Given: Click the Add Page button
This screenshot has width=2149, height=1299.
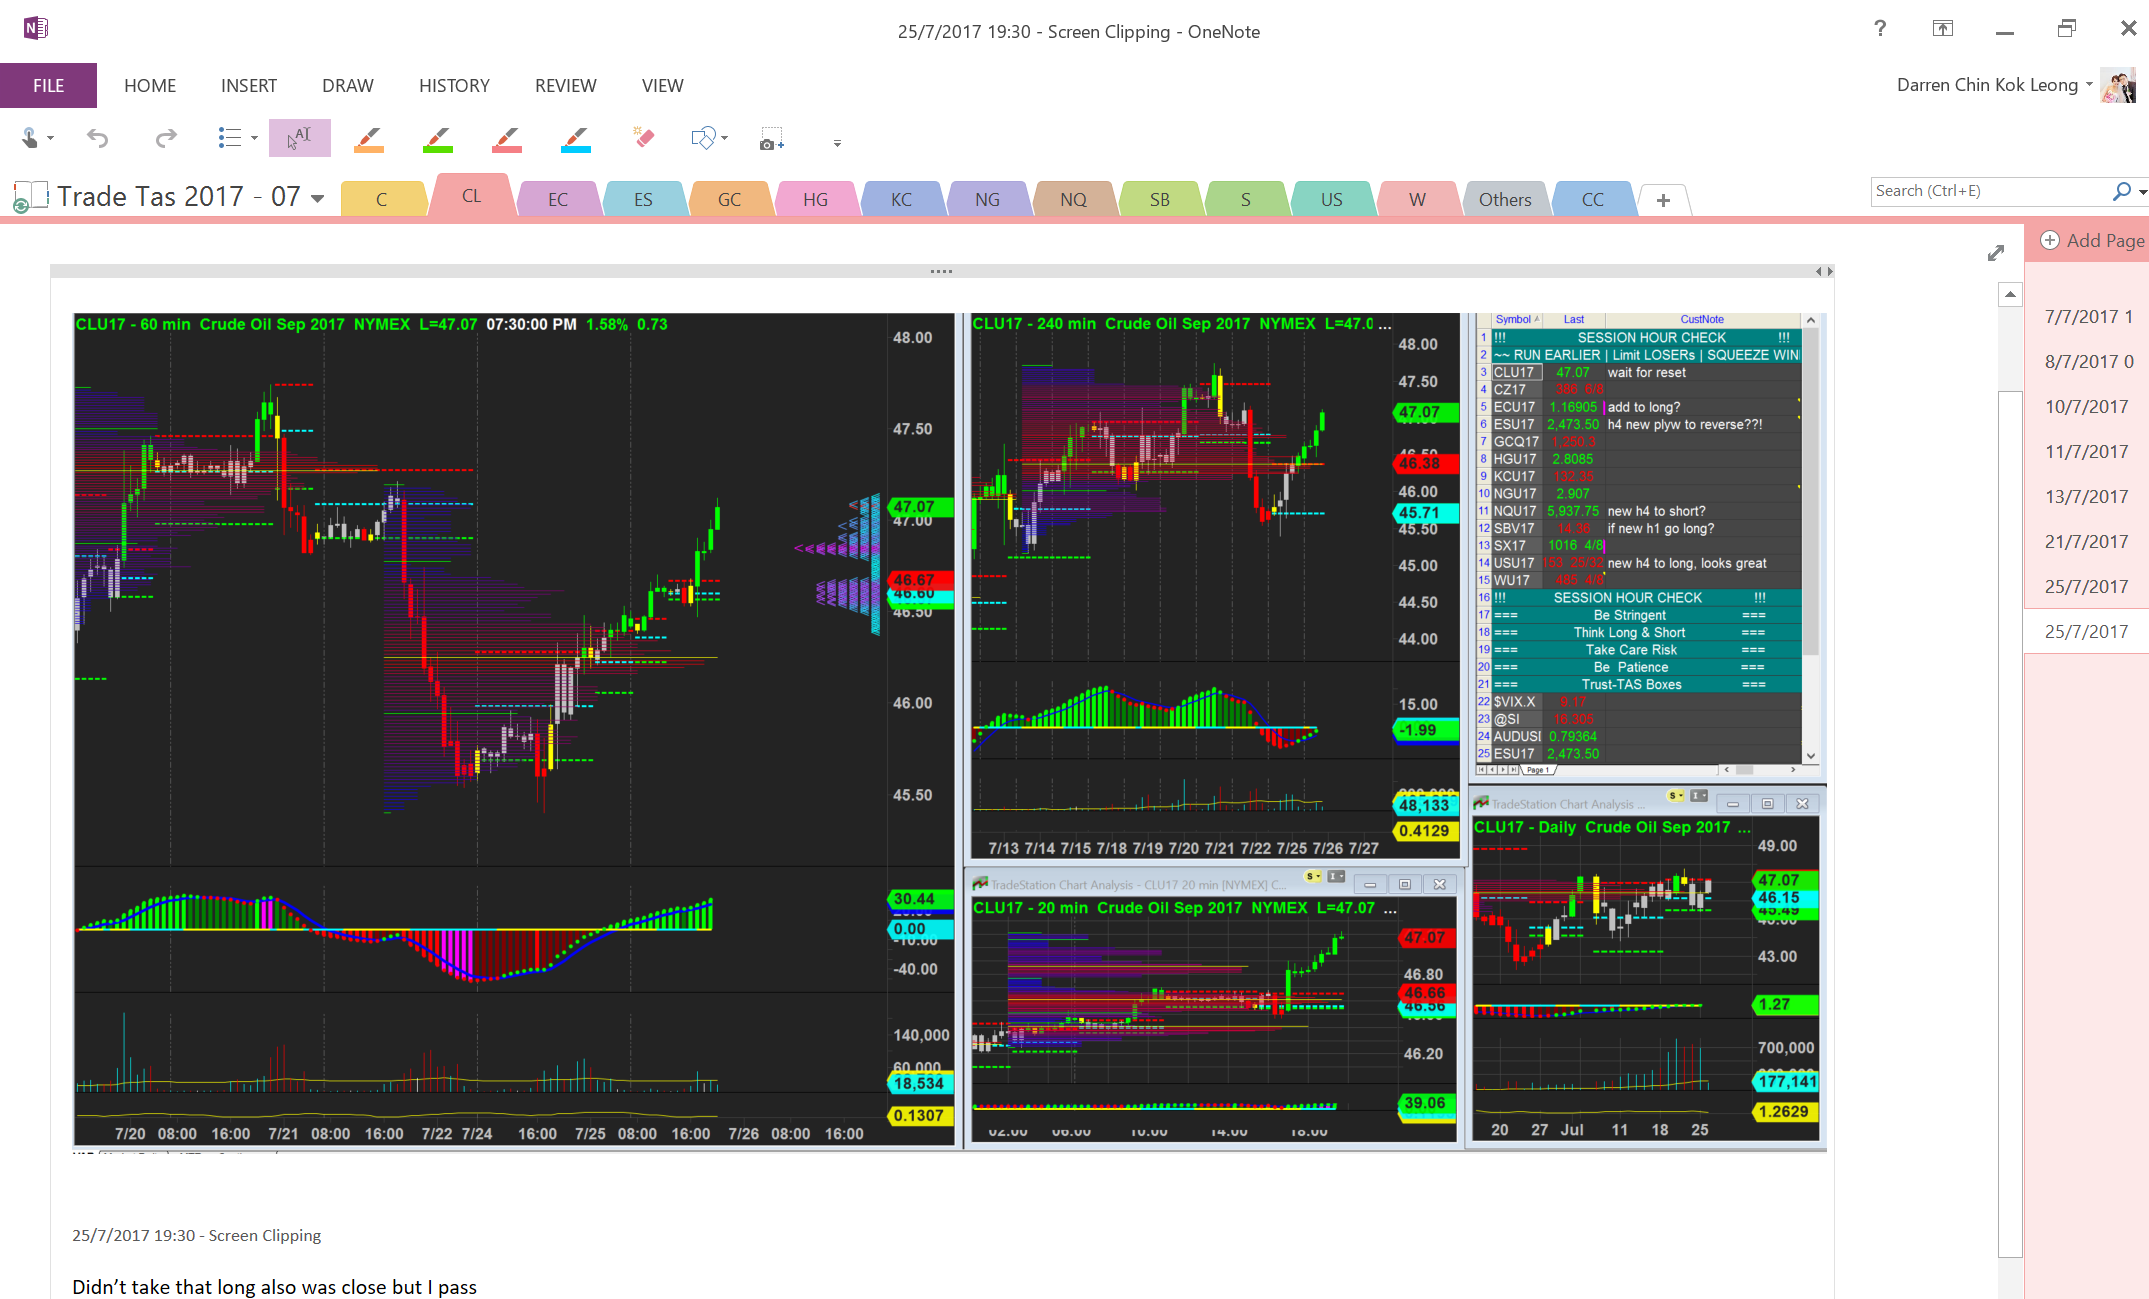Looking at the screenshot, I should [x=2092, y=240].
